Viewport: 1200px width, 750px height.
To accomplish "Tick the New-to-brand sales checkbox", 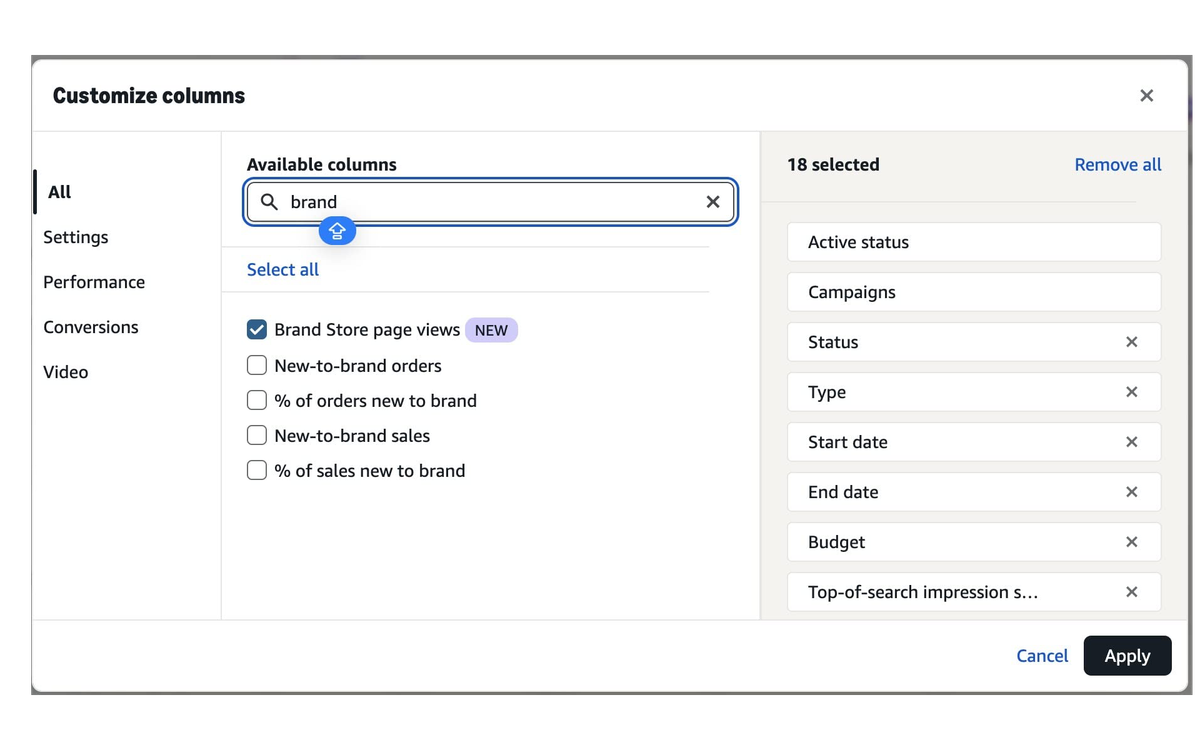I will [x=257, y=435].
